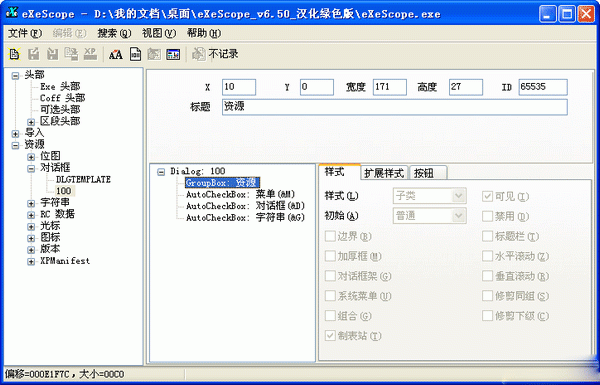Click the eXeScope title bar app icon
Viewport: 600px width, 385px height.
pyautogui.click(x=12, y=13)
